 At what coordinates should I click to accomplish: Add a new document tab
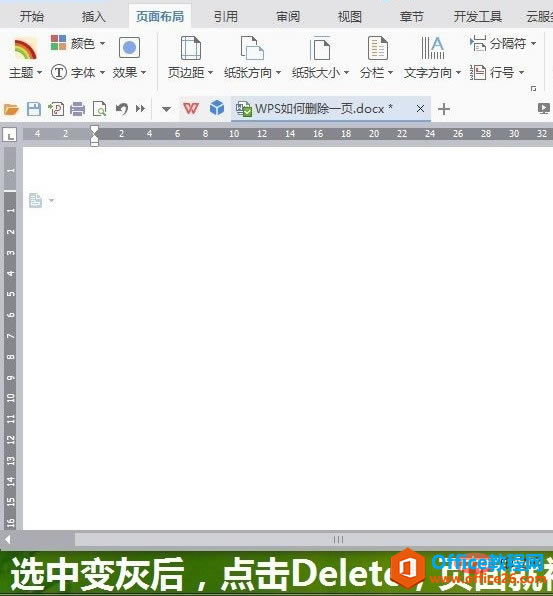(x=444, y=109)
